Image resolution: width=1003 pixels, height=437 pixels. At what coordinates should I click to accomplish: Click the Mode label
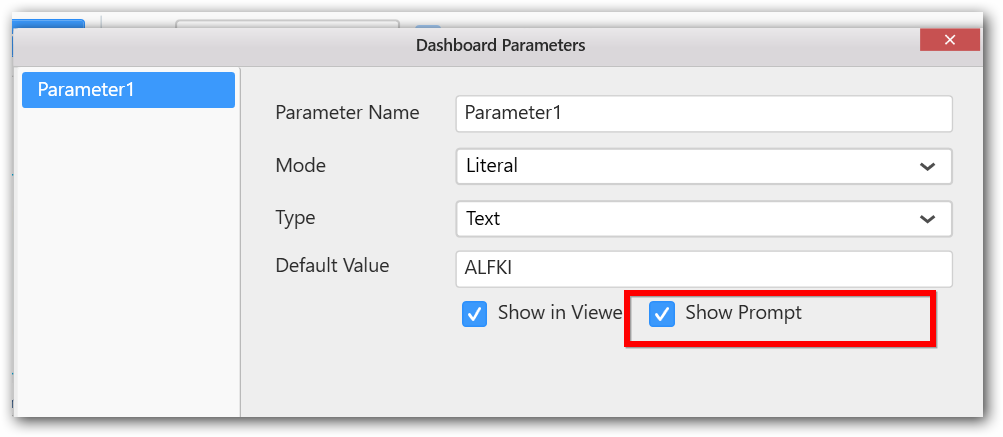click(301, 165)
